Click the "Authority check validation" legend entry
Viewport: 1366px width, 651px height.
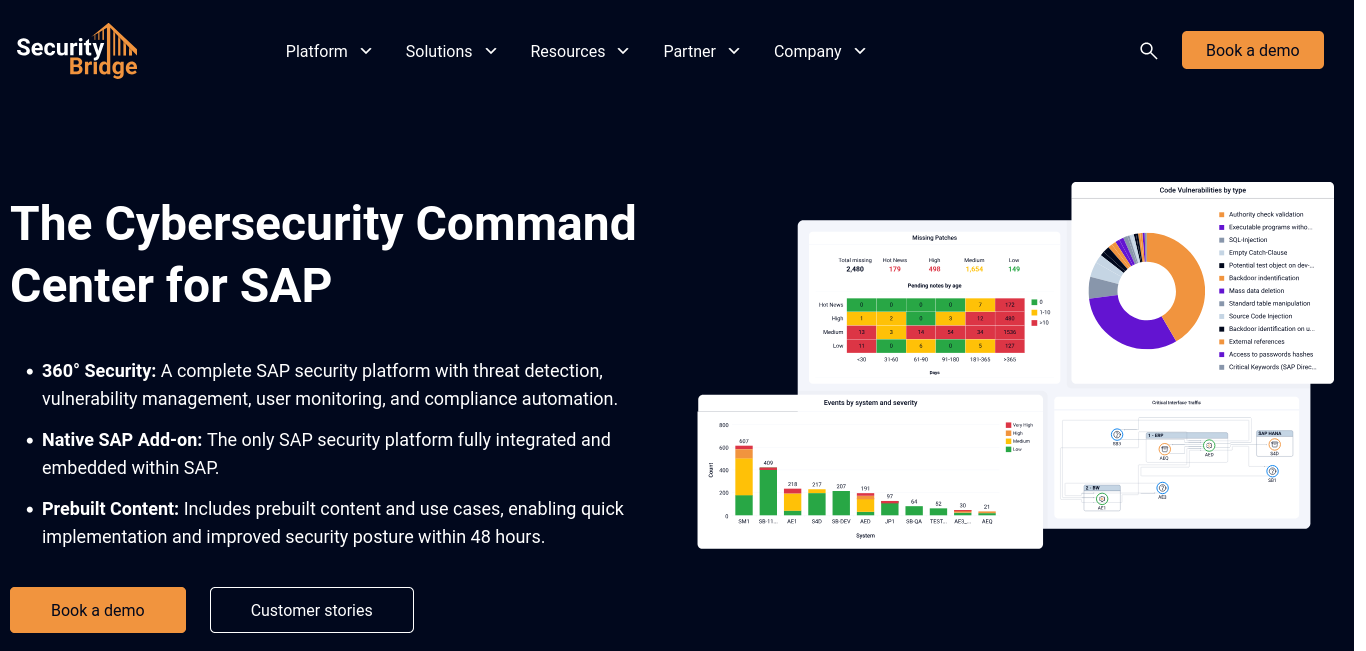coord(1261,215)
